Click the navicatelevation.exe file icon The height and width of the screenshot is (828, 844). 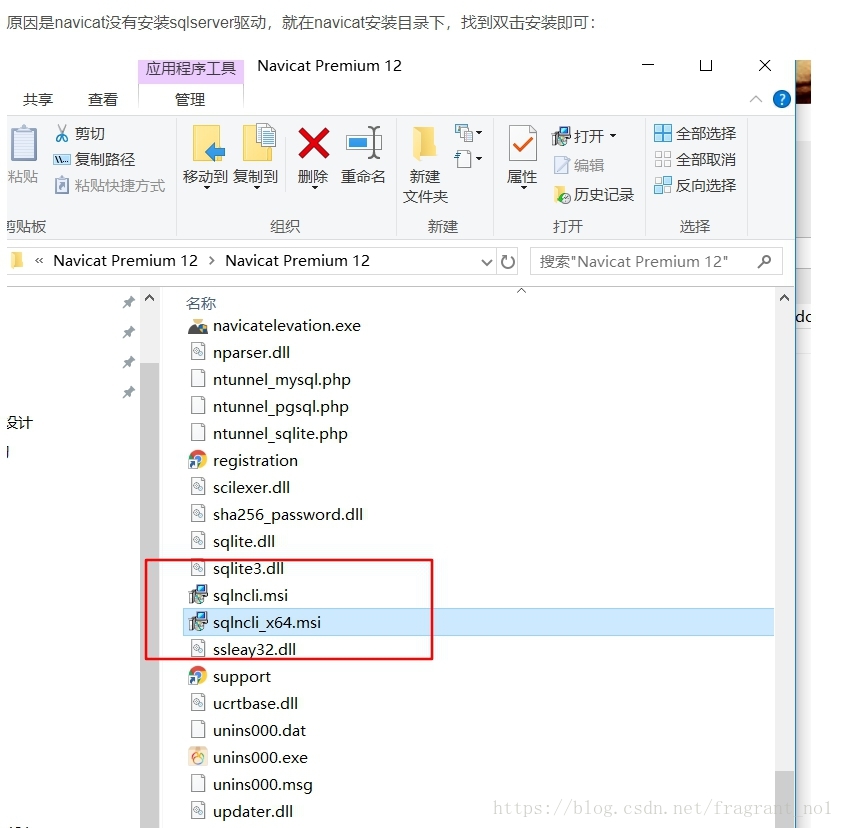pyautogui.click(x=198, y=326)
